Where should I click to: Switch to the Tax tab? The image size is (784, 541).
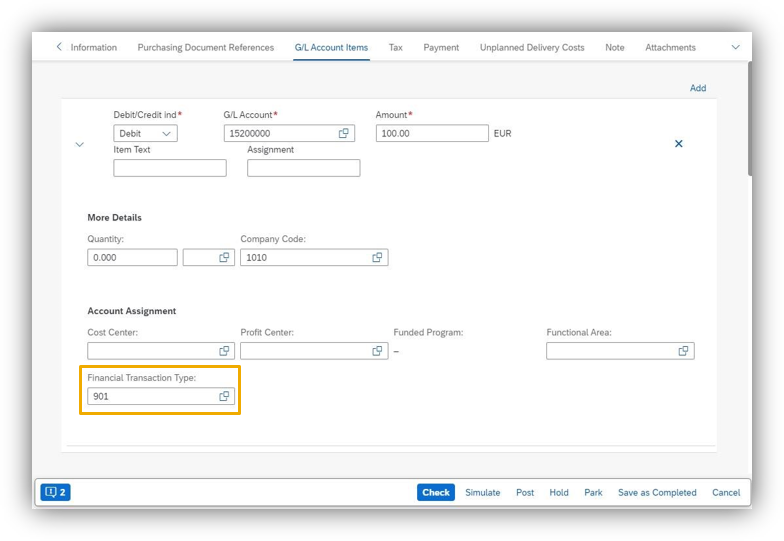click(396, 47)
